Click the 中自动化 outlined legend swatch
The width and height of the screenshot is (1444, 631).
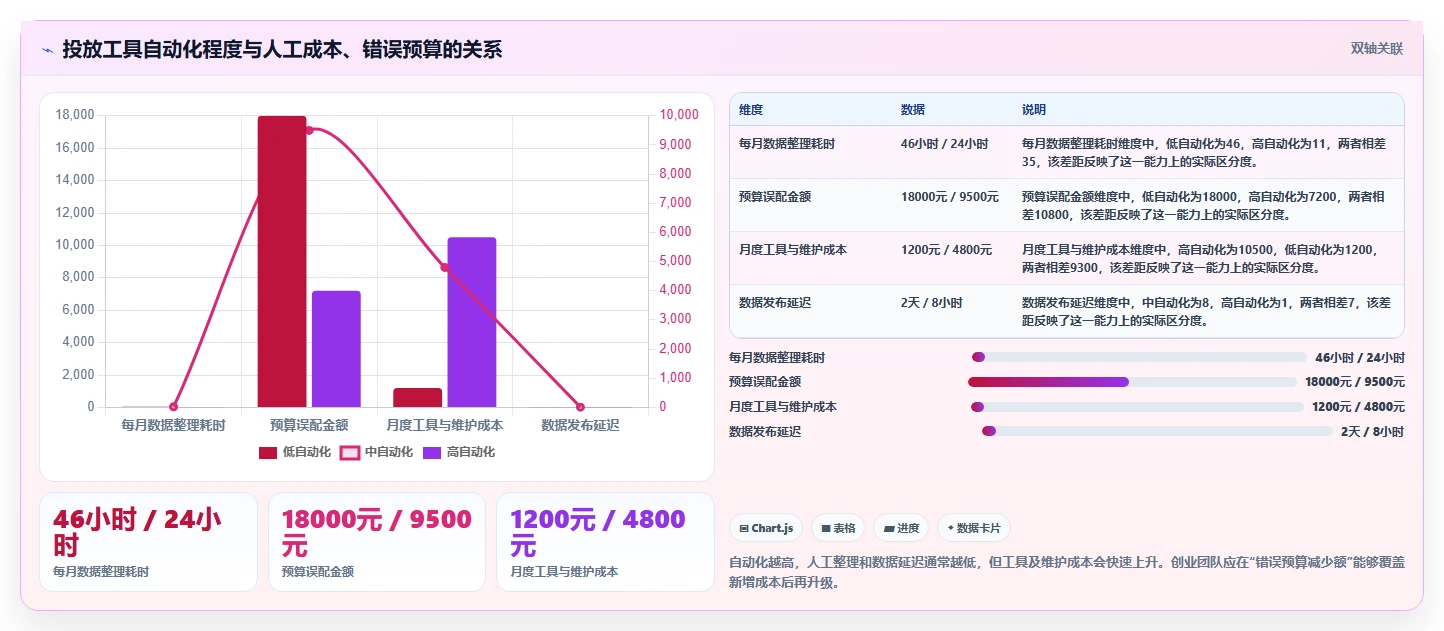[x=350, y=453]
